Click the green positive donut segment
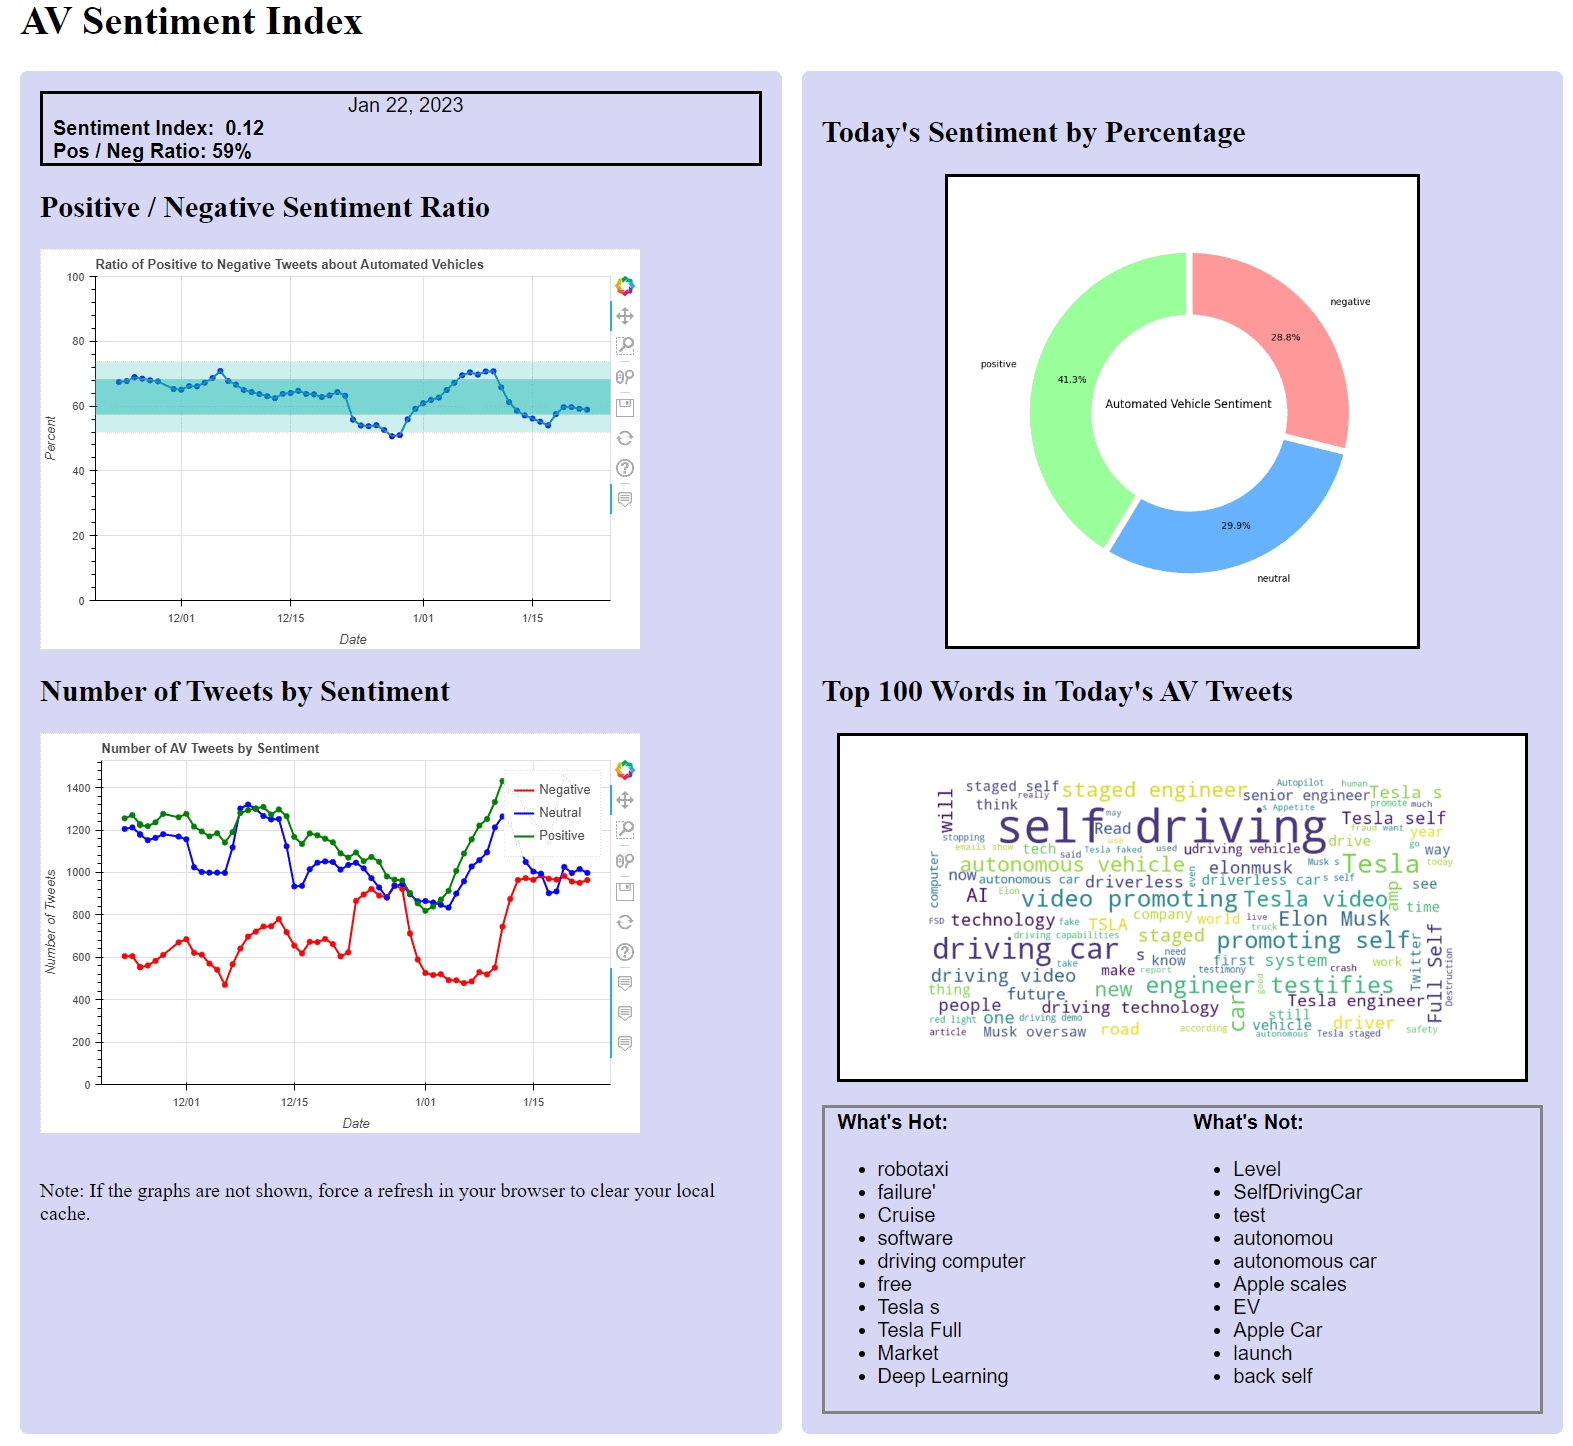 [x=1072, y=400]
